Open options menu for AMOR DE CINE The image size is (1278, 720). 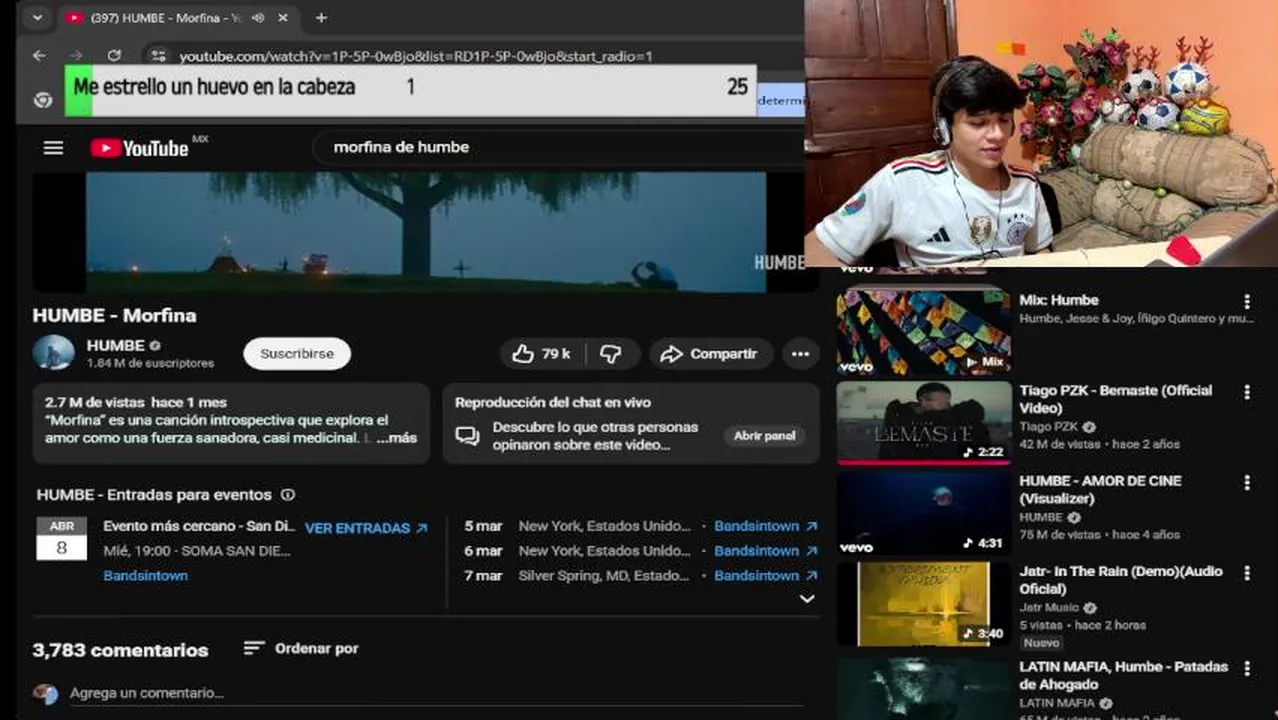[x=1247, y=482]
